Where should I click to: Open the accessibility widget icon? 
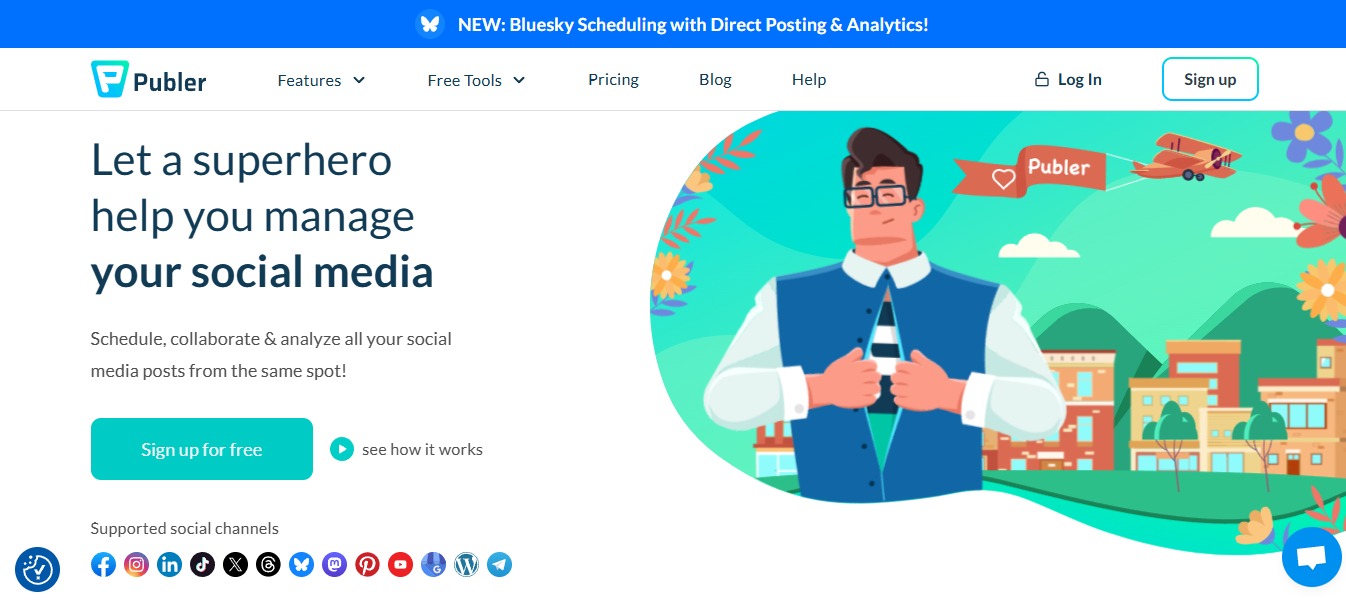coord(37,568)
